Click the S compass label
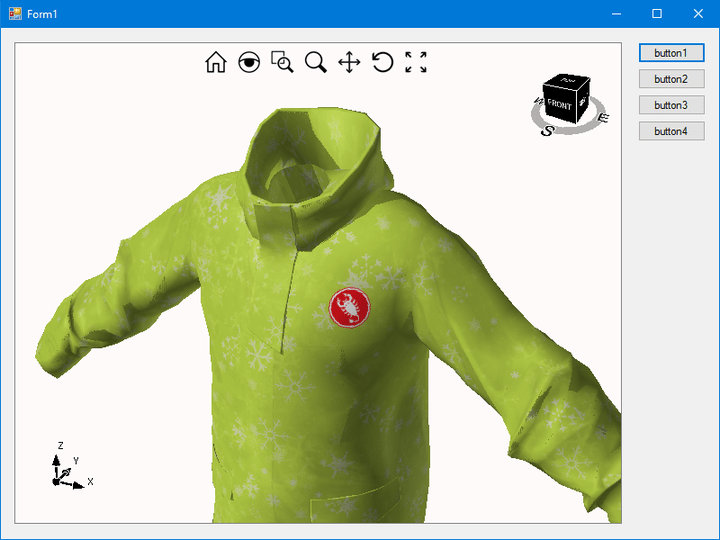 pos(547,130)
